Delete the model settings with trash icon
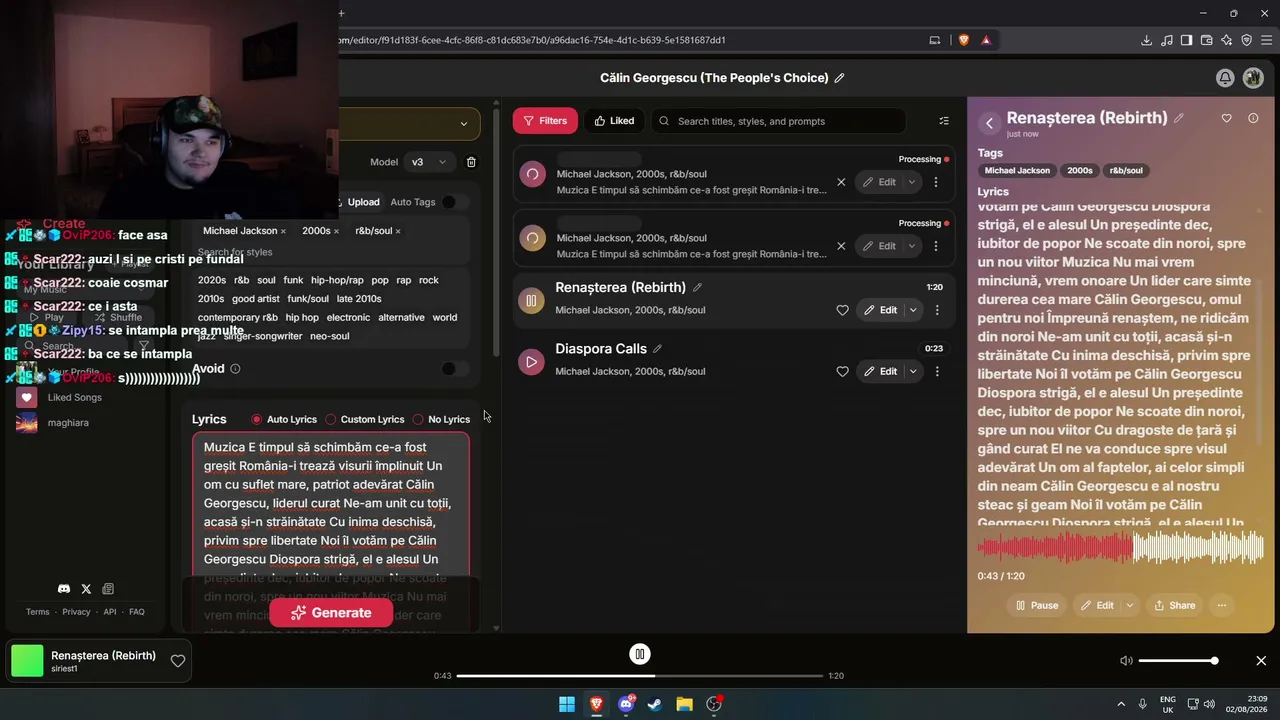The height and width of the screenshot is (720, 1280). coord(471,162)
